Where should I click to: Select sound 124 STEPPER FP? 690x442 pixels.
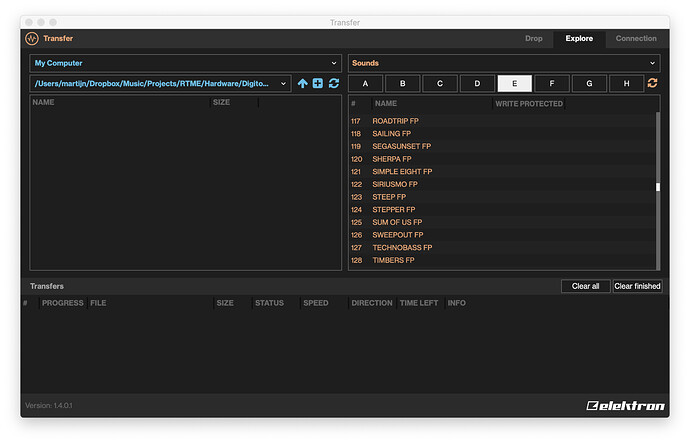click(502, 210)
